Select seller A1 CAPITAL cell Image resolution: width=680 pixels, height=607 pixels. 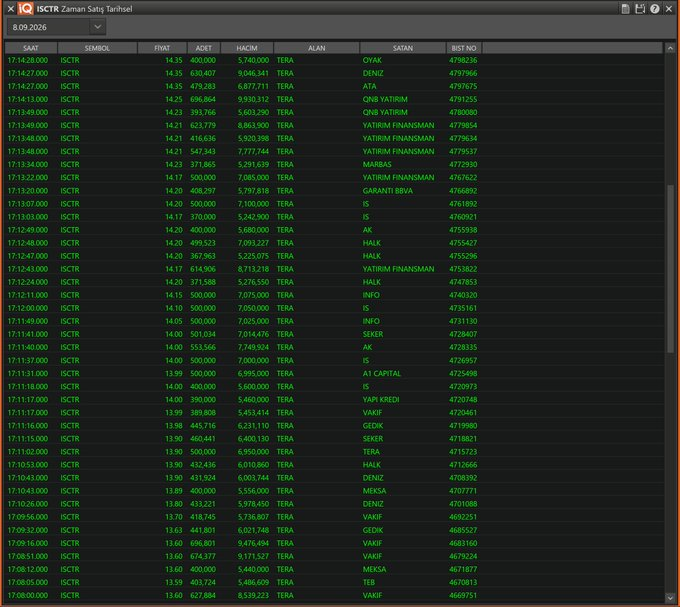(382, 373)
